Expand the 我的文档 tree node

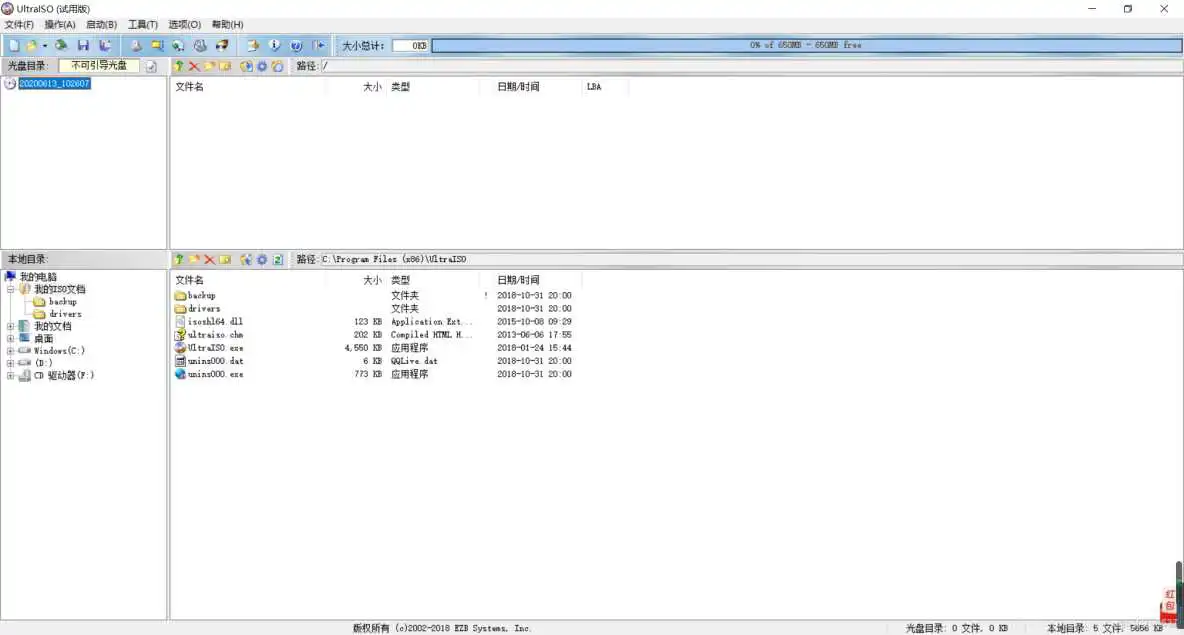[9, 325]
